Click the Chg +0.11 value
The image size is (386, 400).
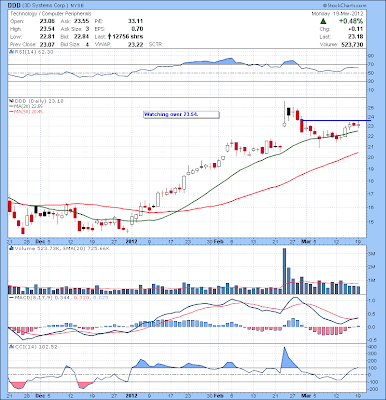356,29
